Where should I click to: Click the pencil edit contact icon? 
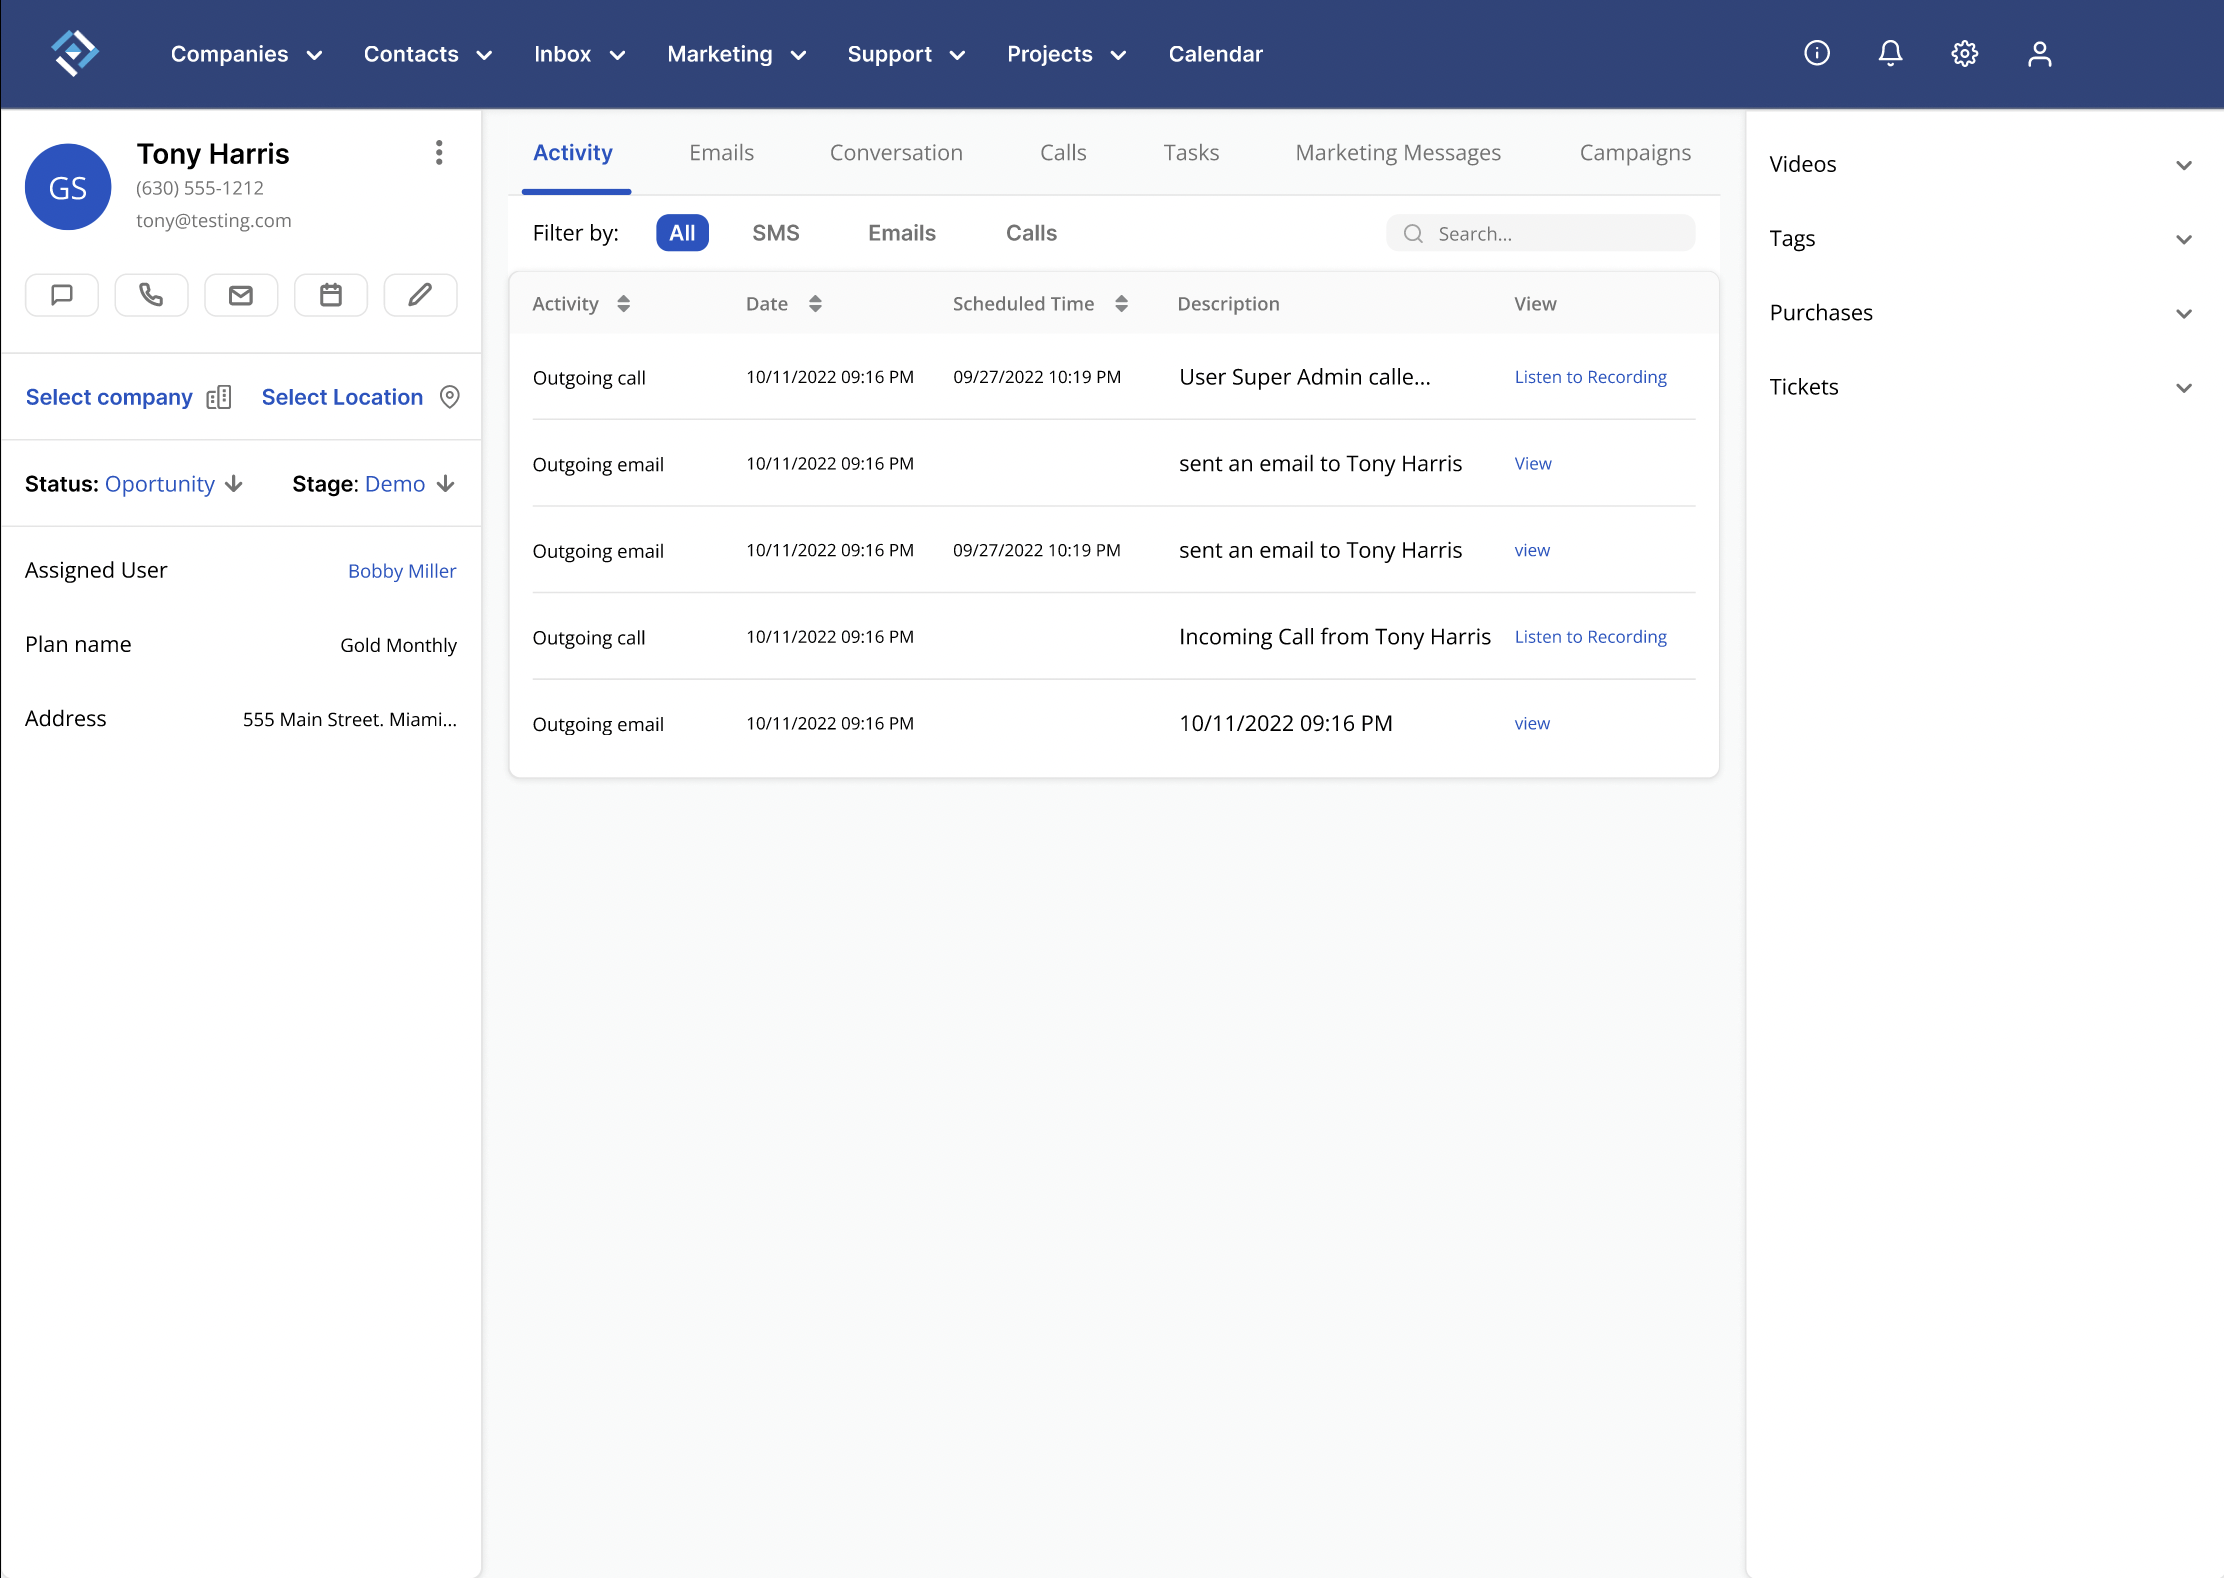[421, 295]
